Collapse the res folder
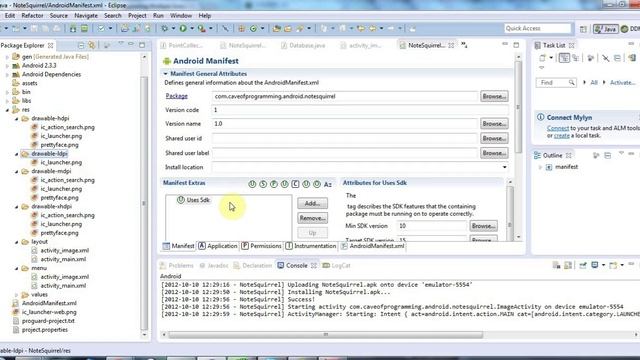This screenshot has width=640, height=360. pos(7,110)
